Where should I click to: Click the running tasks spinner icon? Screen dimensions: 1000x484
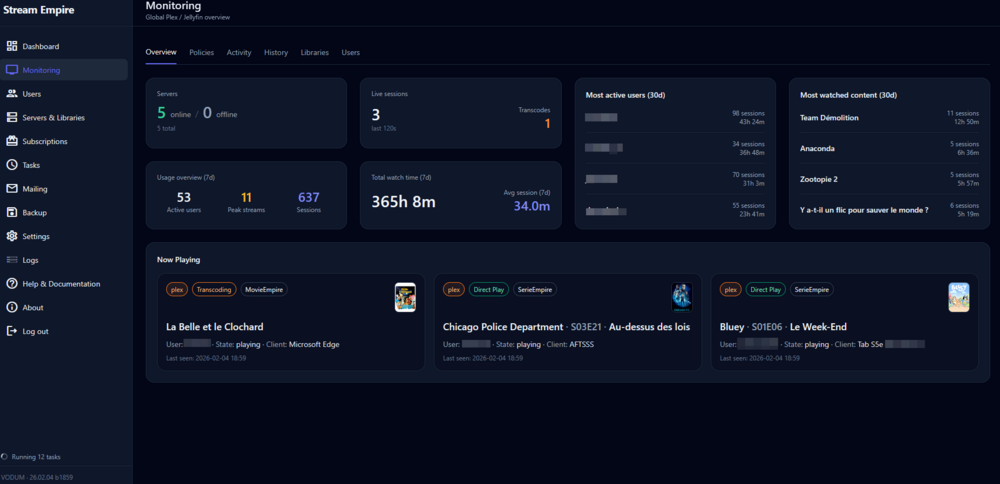(5, 457)
